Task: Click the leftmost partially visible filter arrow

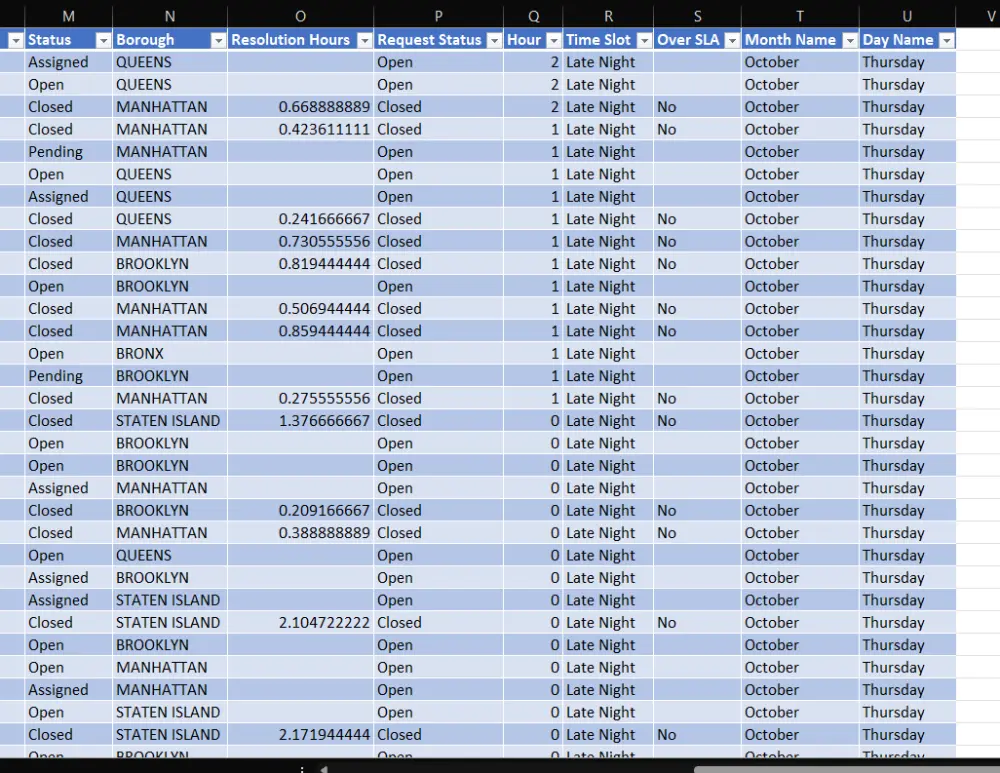Action: (16, 40)
